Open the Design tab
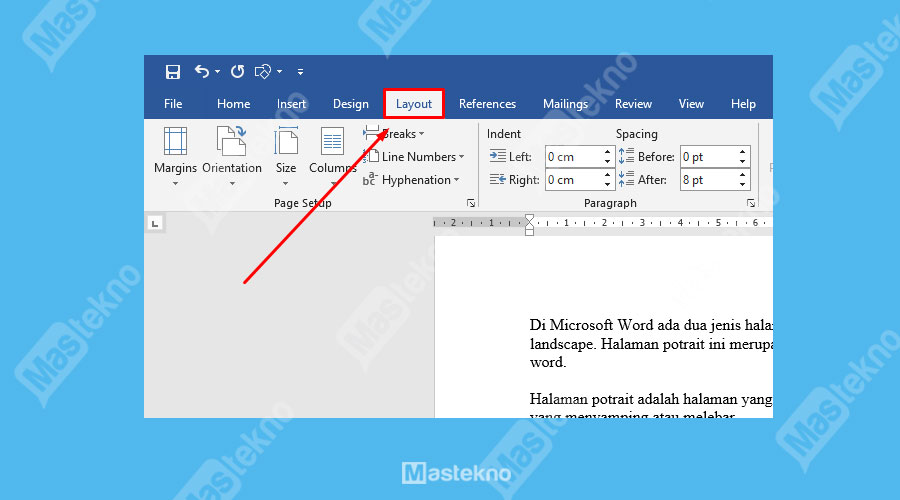The image size is (900, 500). 351,104
